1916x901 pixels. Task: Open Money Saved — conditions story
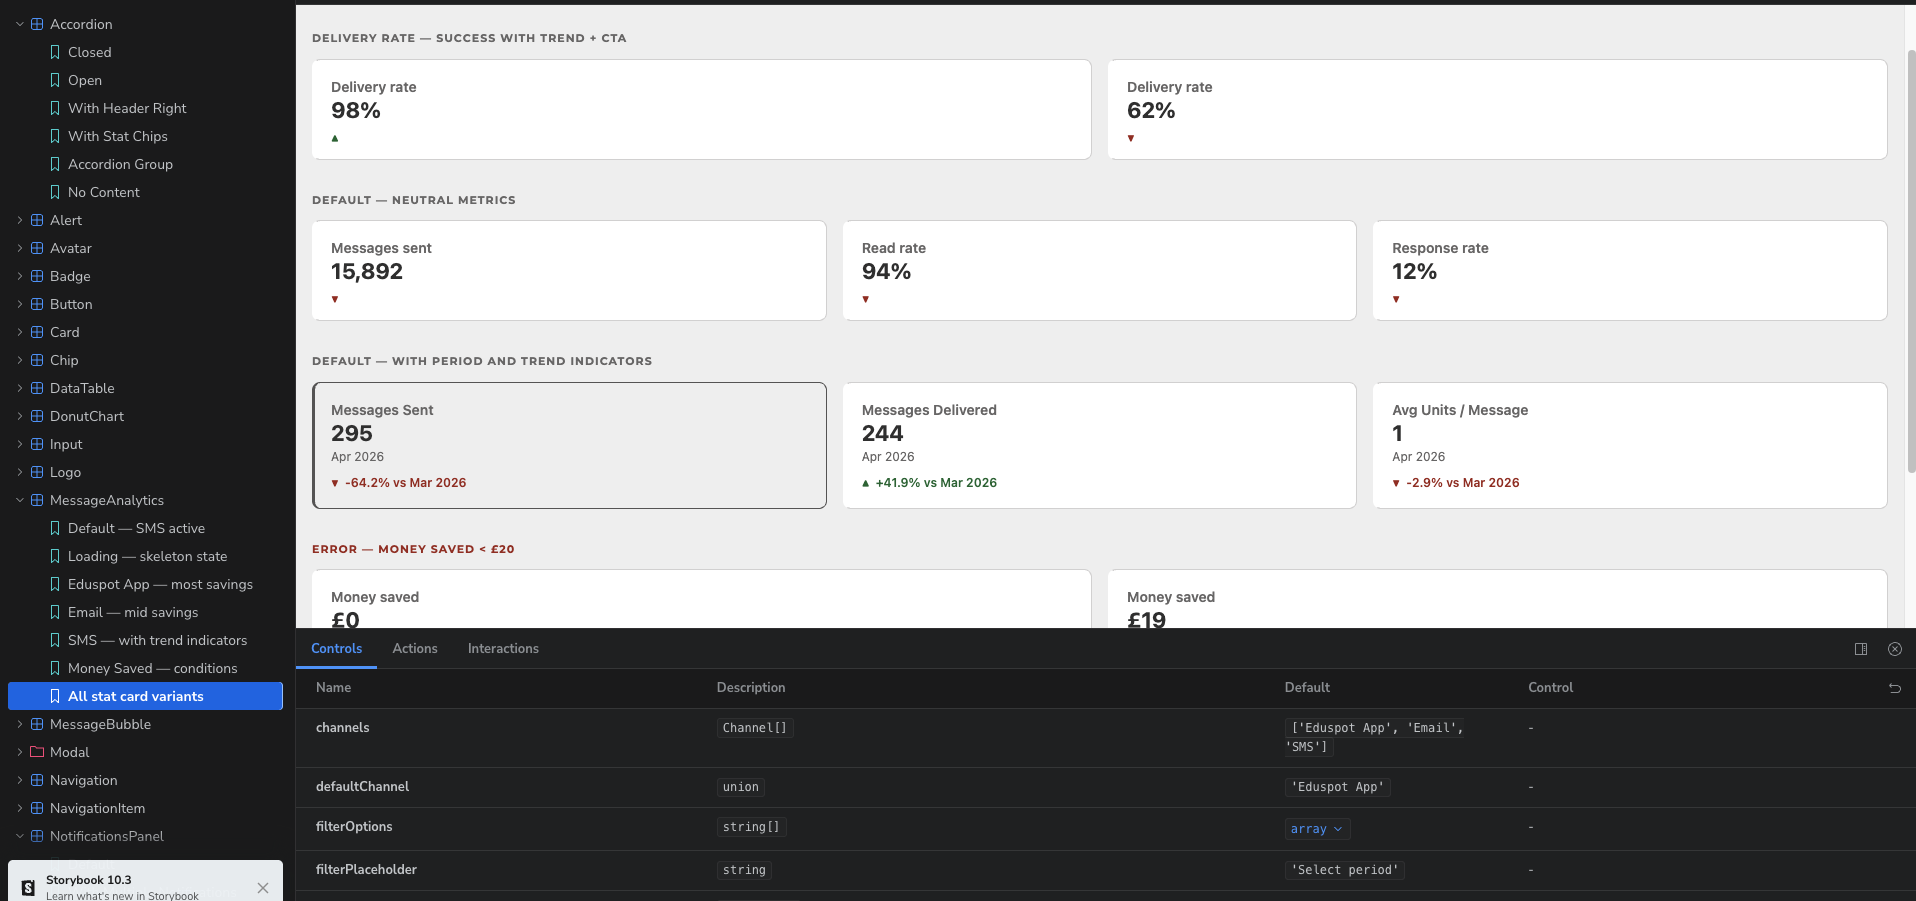tap(152, 668)
